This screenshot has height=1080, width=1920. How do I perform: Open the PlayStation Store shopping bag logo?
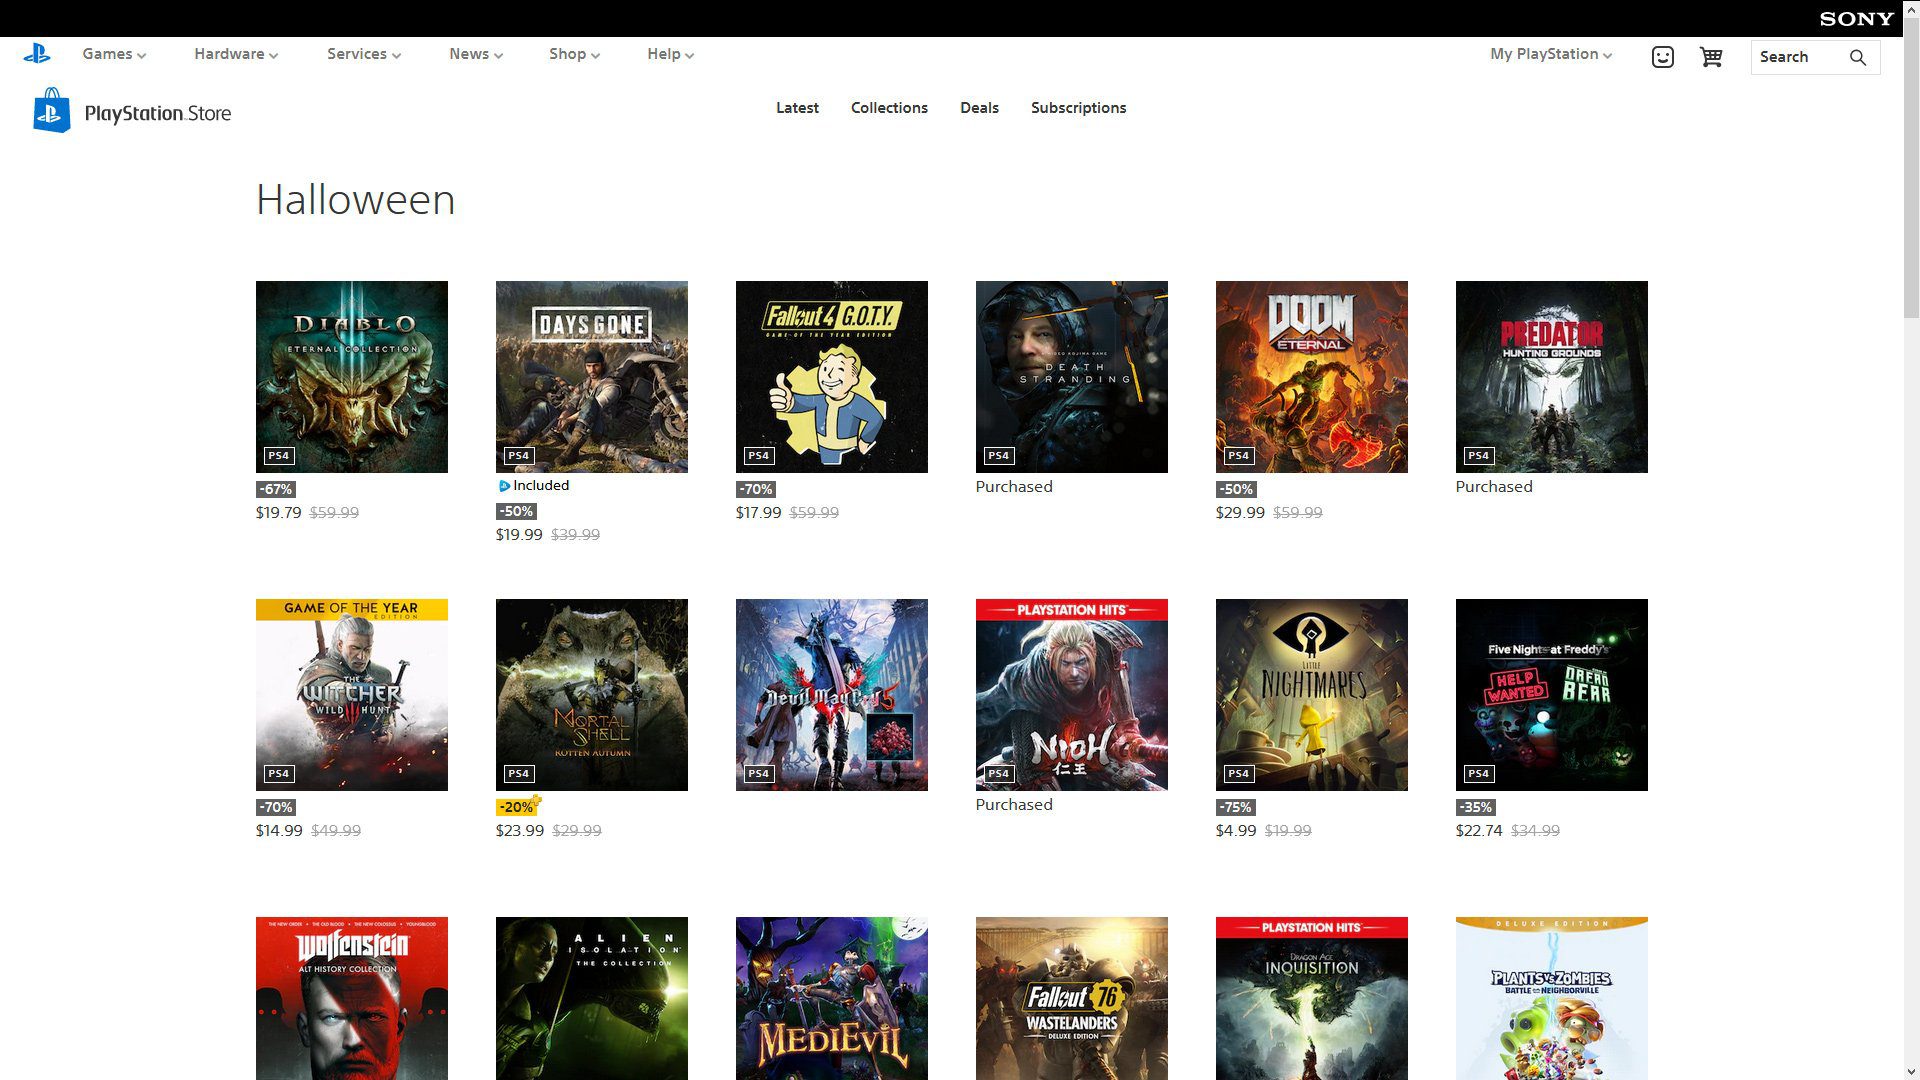pos(52,110)
